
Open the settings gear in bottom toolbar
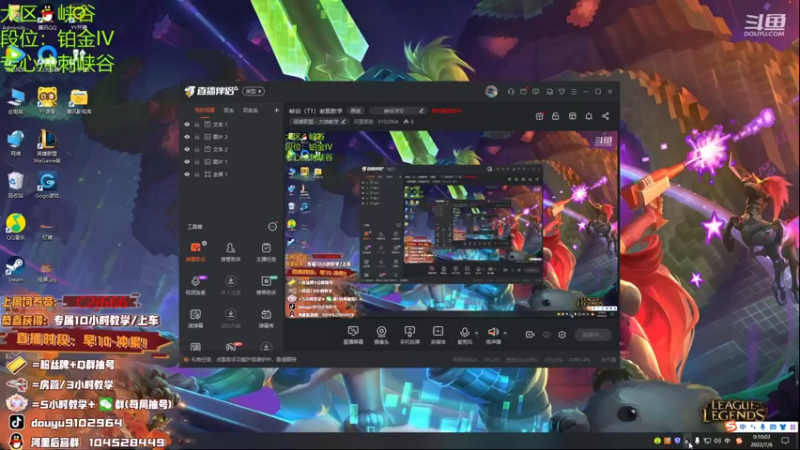pyautogui.click(x=562, y=335)
